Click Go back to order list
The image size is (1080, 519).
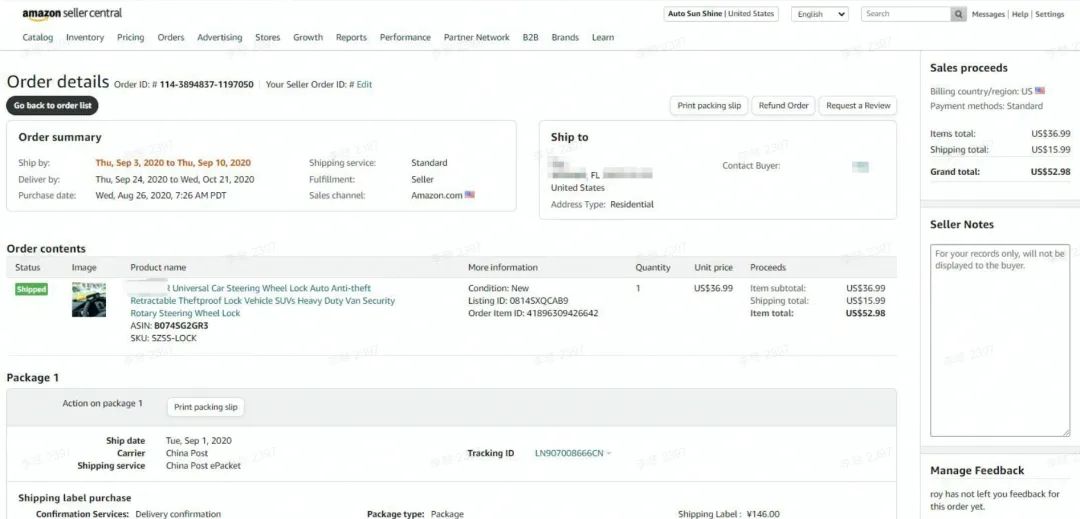coord(52,105)
